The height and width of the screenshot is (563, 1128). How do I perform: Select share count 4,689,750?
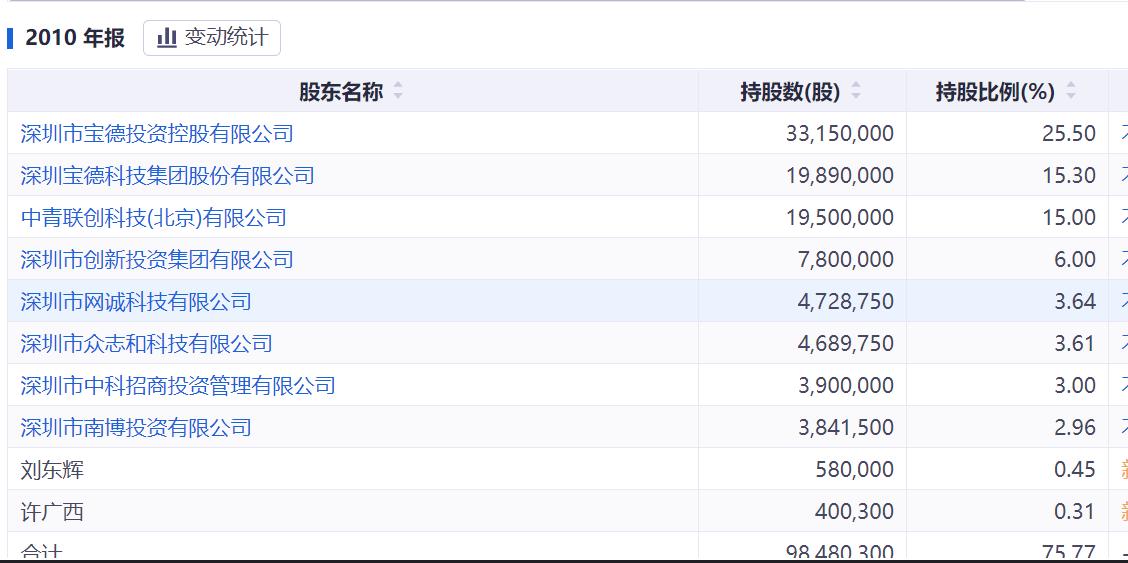846,343
